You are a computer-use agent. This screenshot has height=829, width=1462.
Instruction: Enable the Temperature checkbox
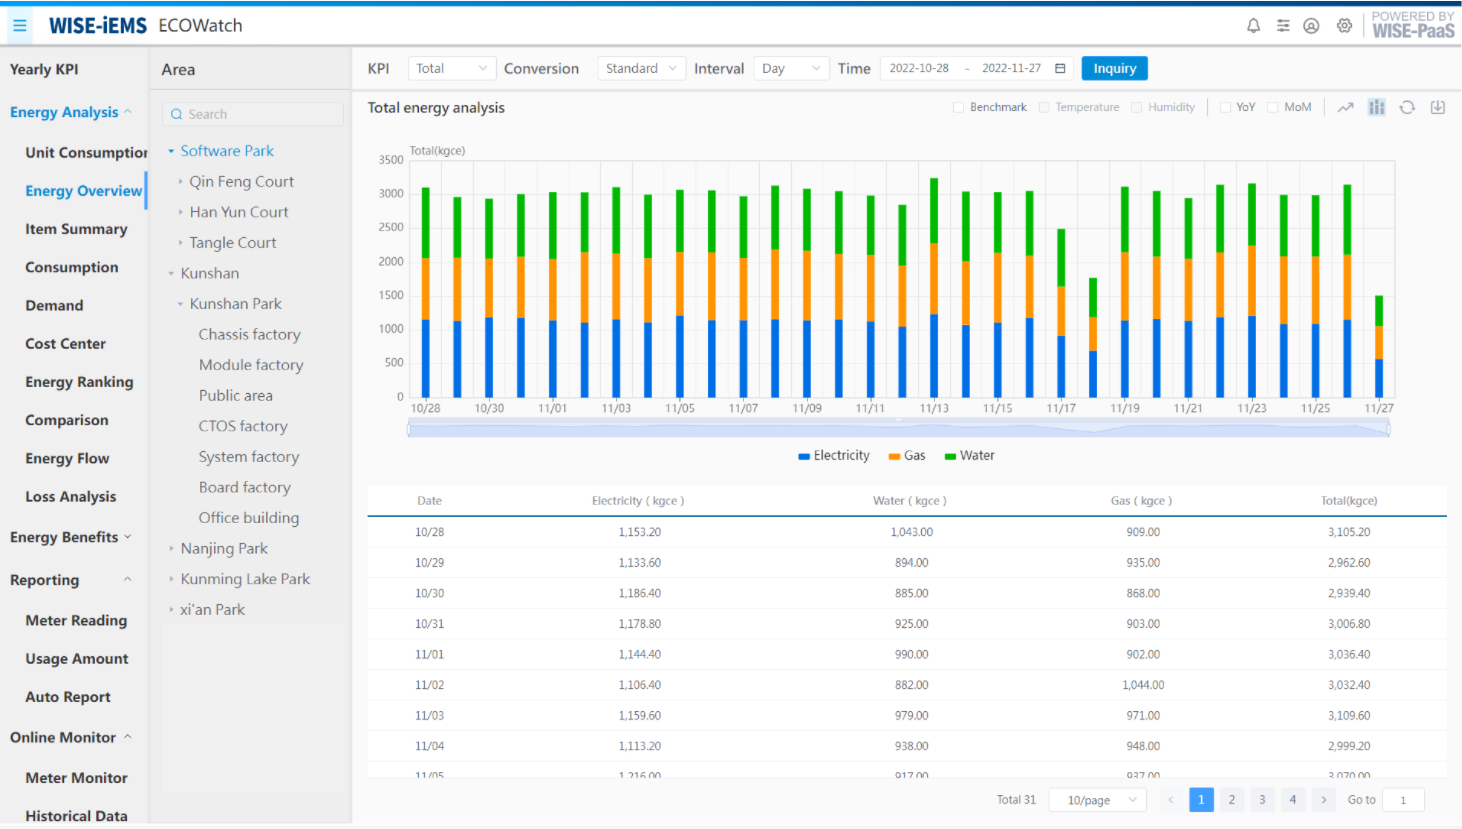coord(1044,107)
